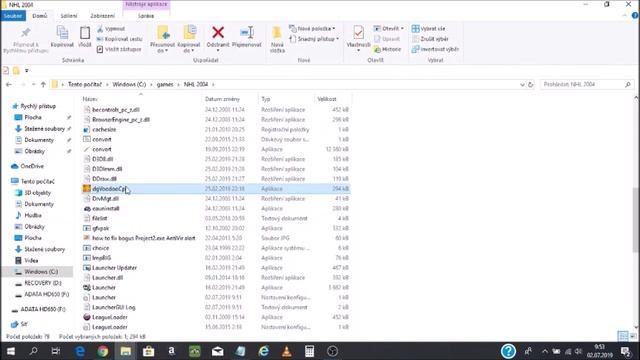This screenshot has height=360, width=640.
Task: Click Historie in the ribbon
Action: [387, 49]
